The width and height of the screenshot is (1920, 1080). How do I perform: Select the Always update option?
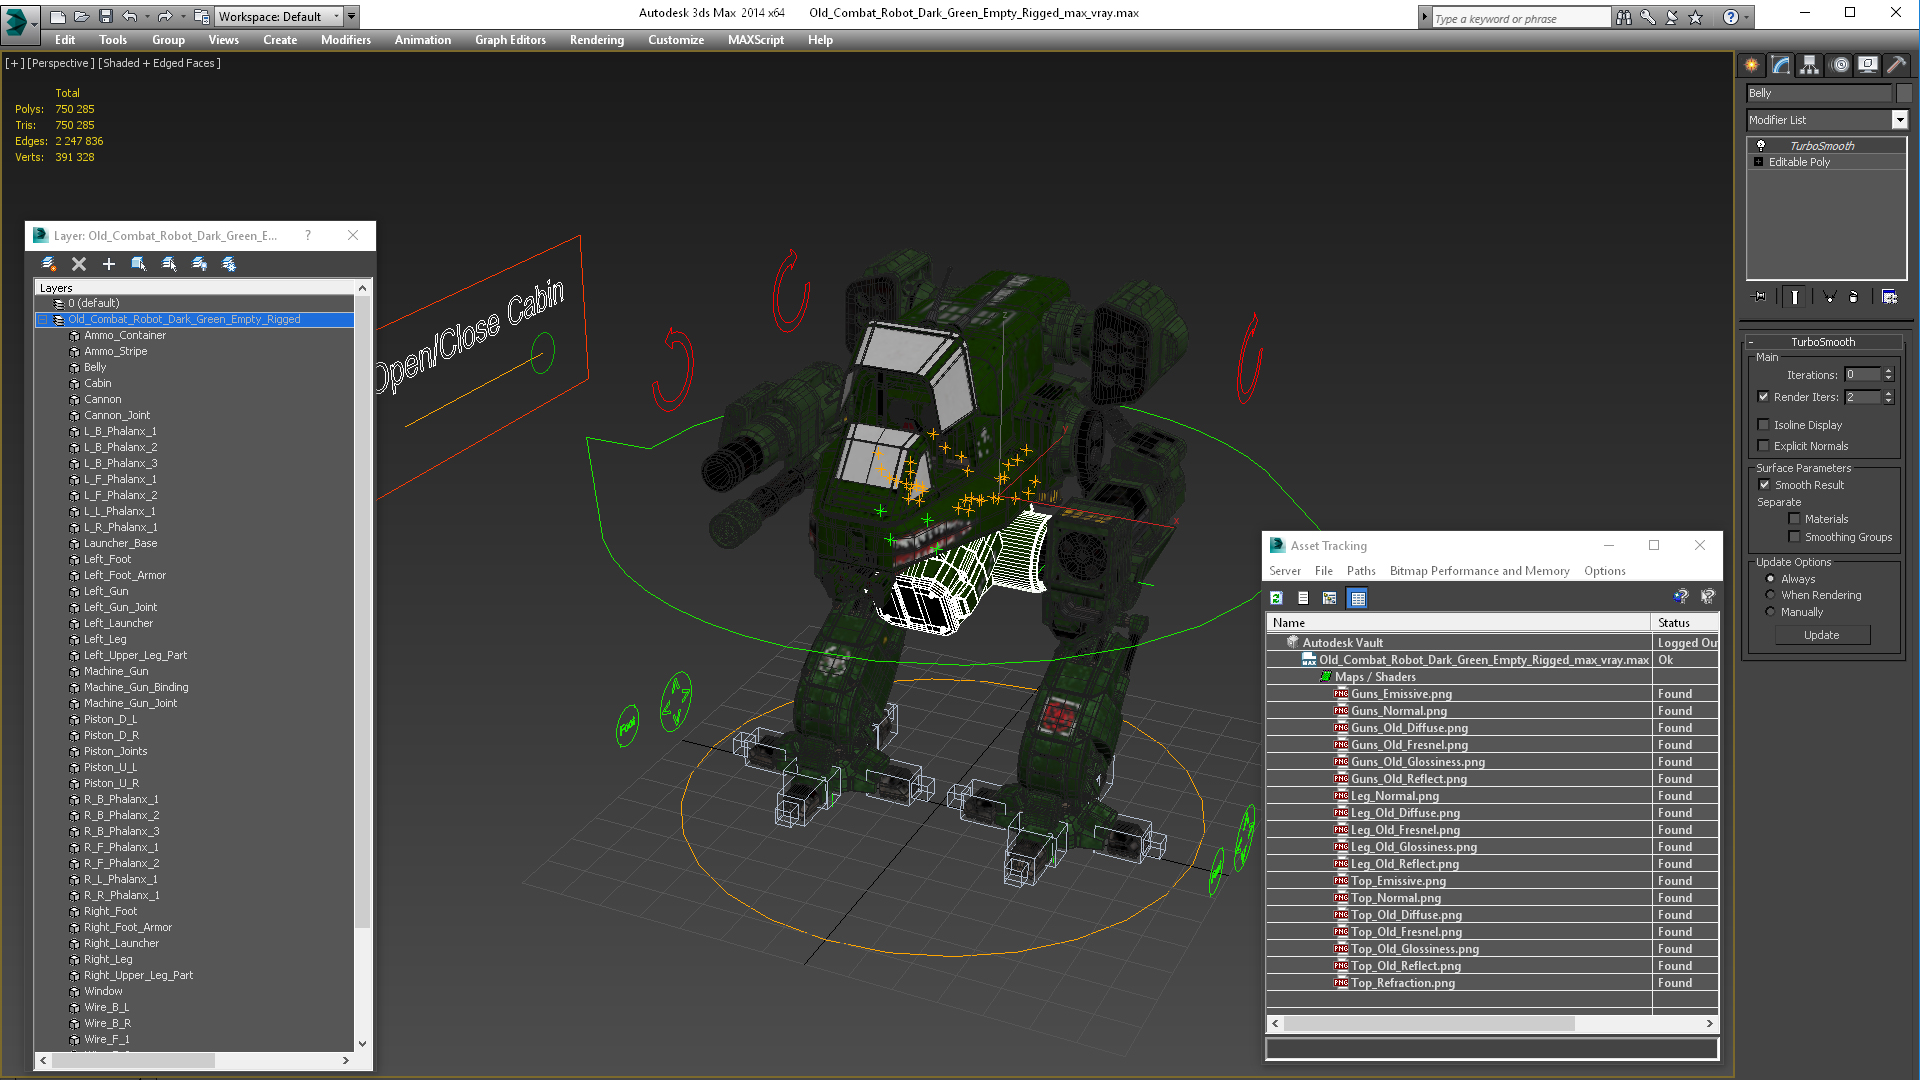pyautogui.click(x=1770, y=579)
